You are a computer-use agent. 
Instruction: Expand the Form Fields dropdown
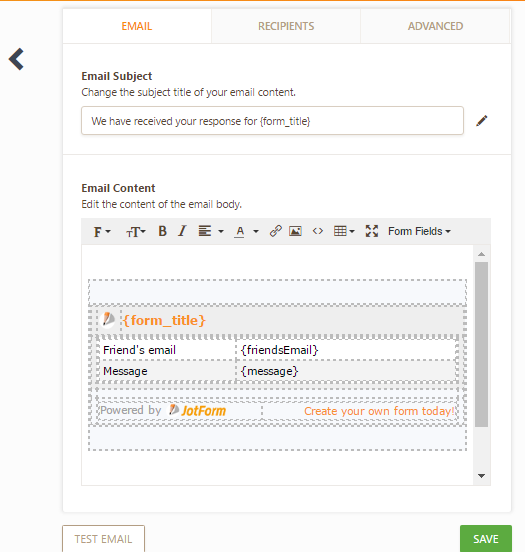coord(419,231)
